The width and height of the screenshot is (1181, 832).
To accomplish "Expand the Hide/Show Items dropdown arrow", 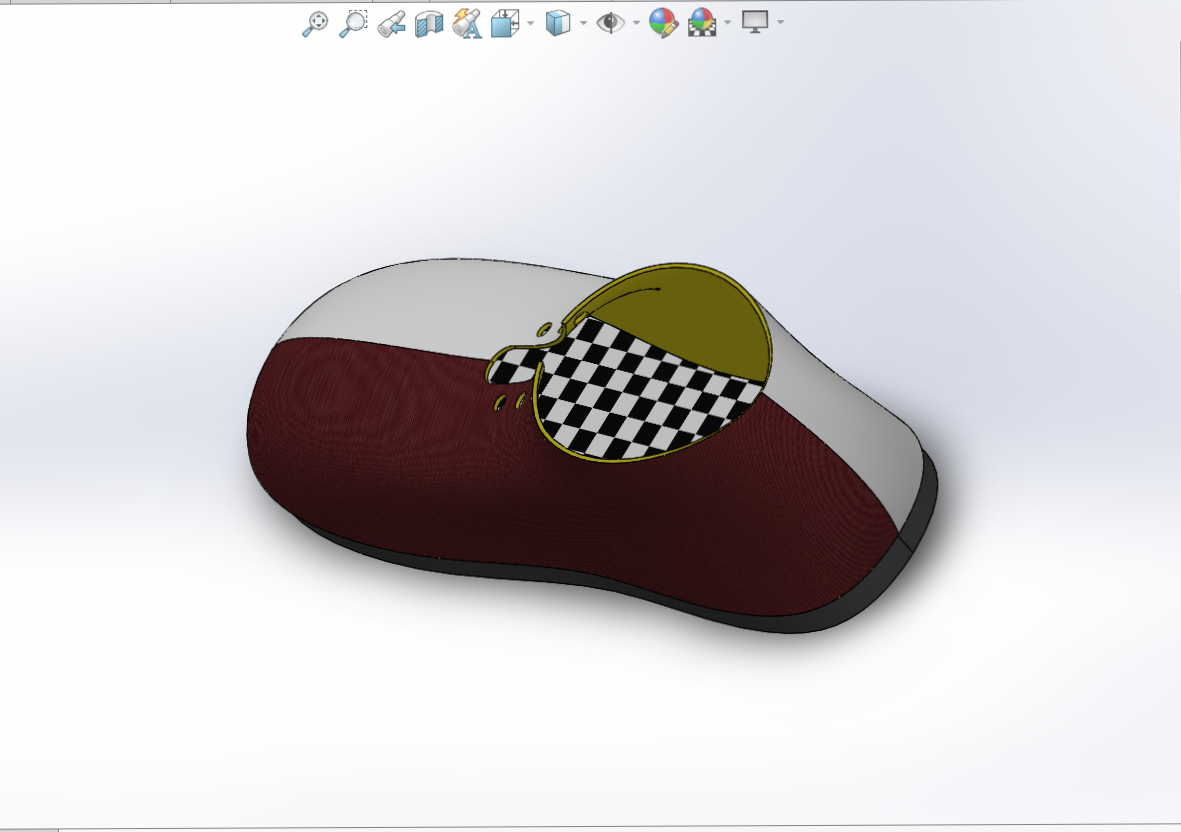I will (636, 23).
